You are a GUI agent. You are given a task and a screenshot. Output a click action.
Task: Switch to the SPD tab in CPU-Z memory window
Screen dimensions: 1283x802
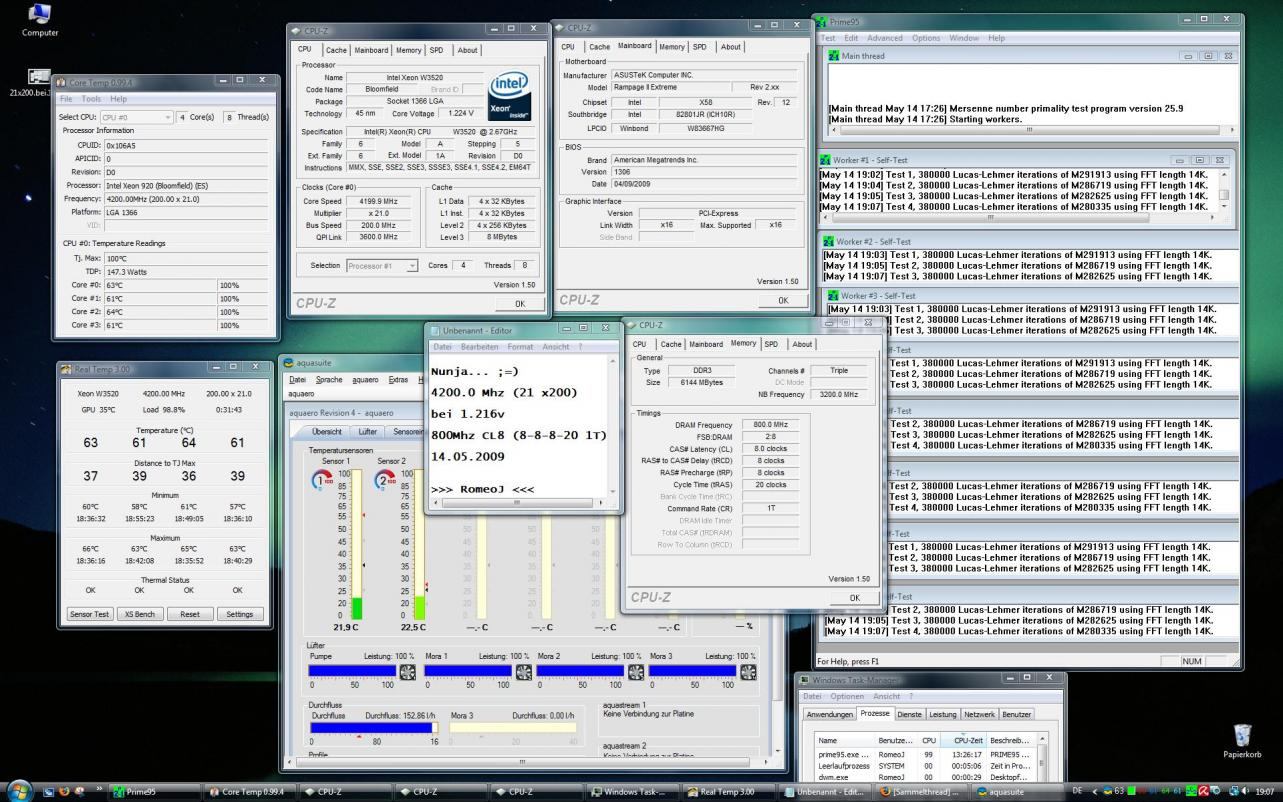(x=771, y=344)
